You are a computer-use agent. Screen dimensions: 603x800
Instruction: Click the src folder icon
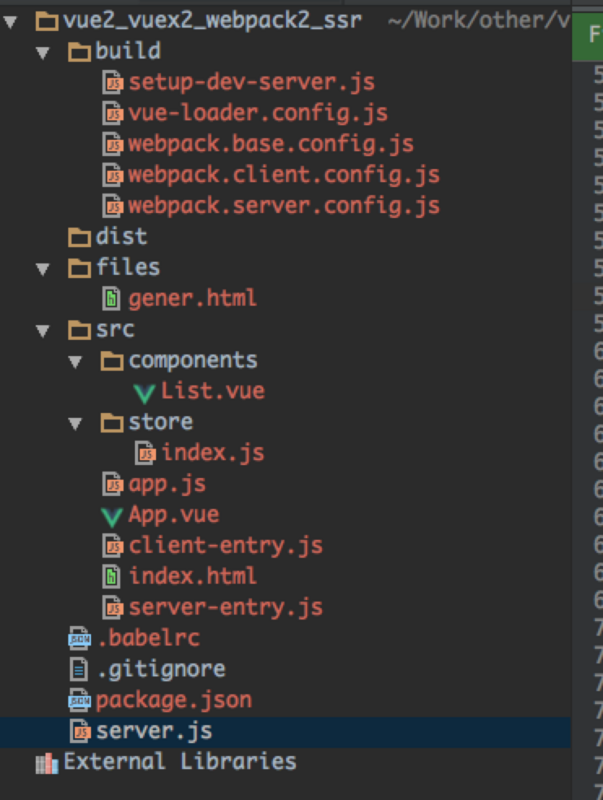(x=80, y=330)
